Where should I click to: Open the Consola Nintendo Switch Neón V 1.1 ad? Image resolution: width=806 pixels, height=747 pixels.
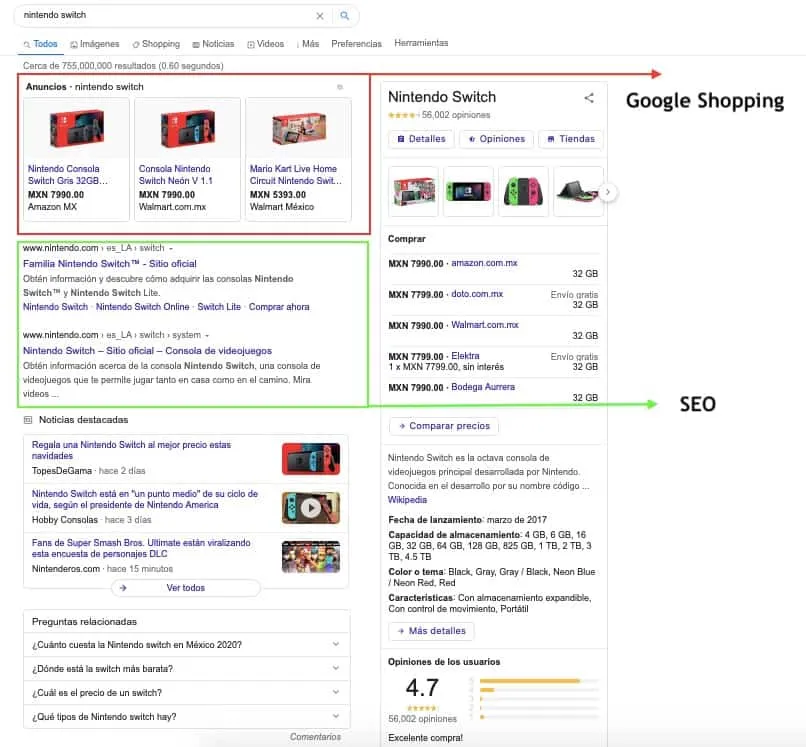pos(175,175)
